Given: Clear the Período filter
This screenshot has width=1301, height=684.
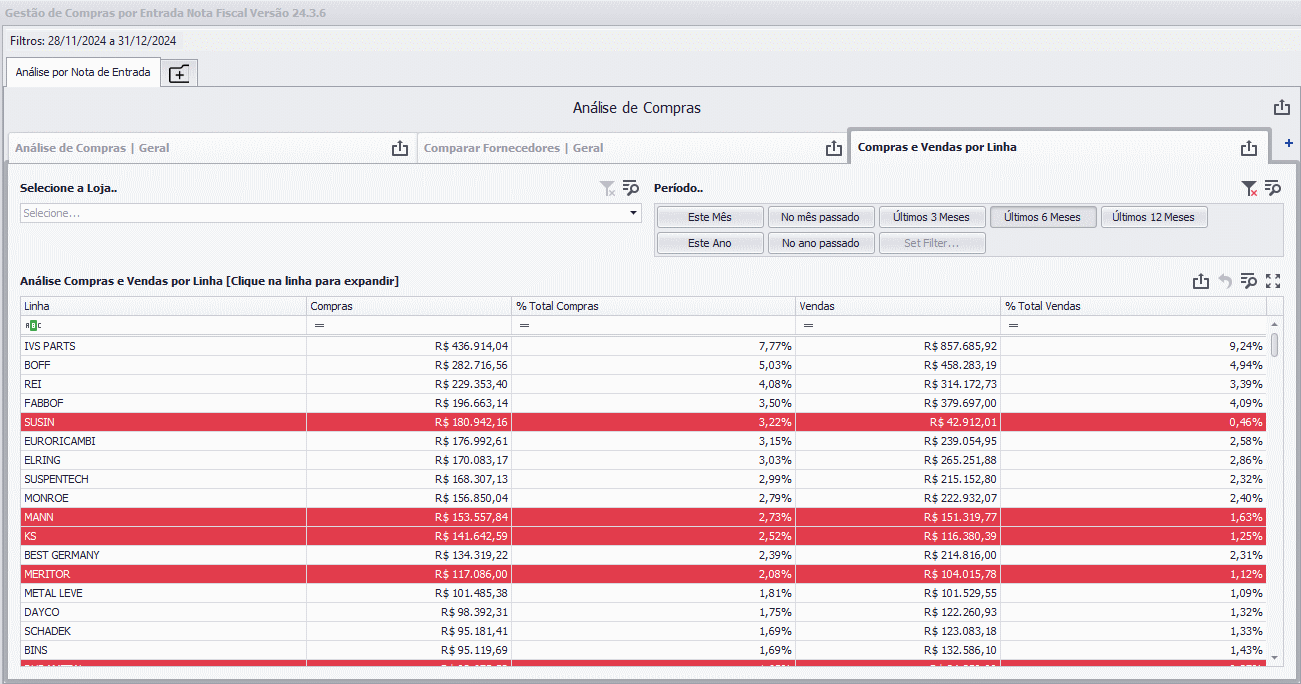Looking at the screenshot, I should pos(1249,188).
